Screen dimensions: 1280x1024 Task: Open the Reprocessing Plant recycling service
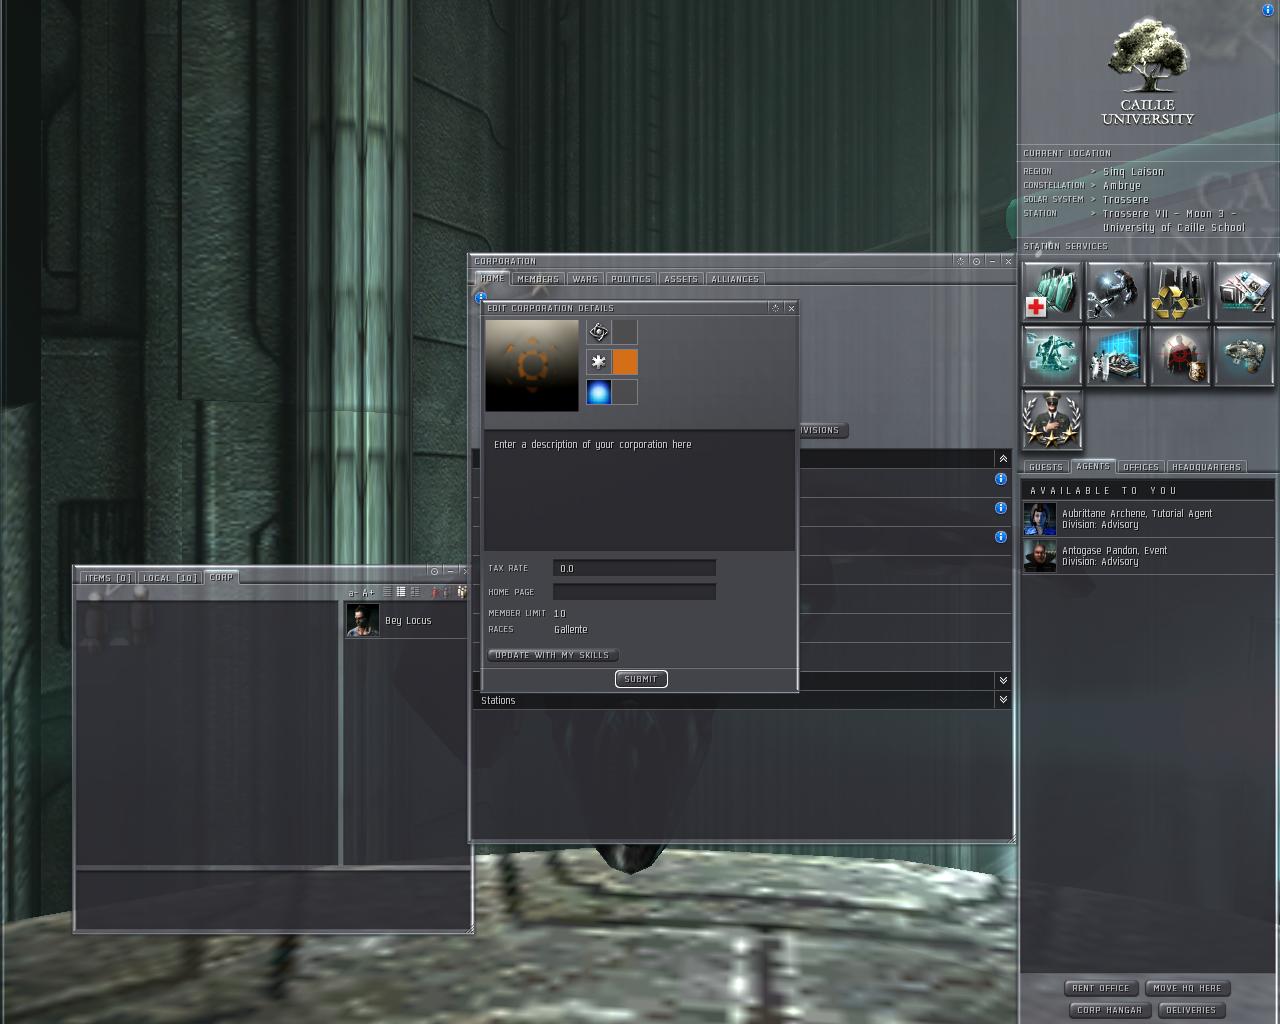coord(1180,292)
